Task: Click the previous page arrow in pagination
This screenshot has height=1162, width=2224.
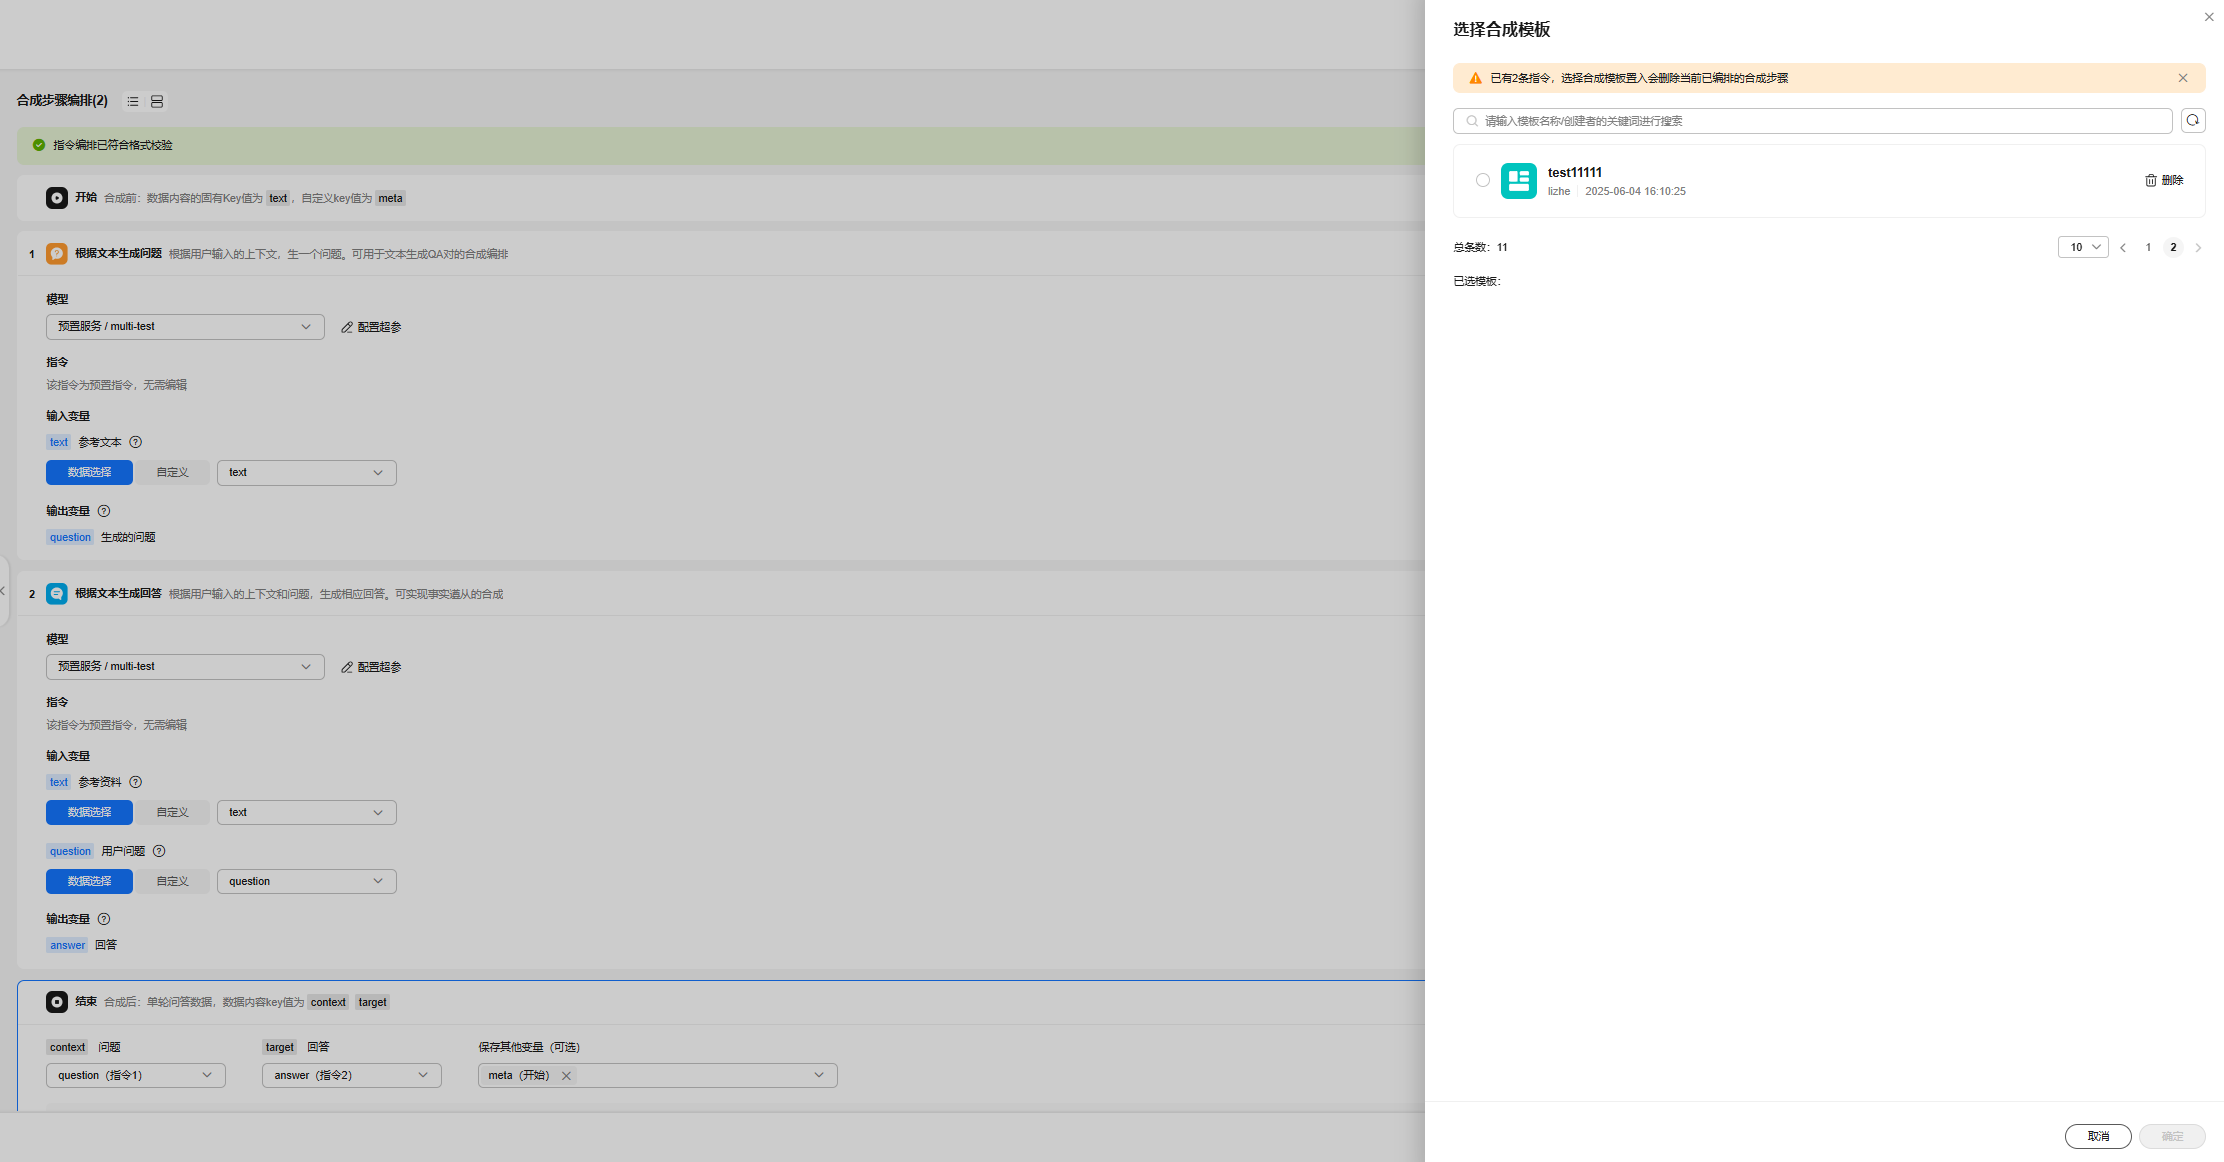Action: [2122, 248]
